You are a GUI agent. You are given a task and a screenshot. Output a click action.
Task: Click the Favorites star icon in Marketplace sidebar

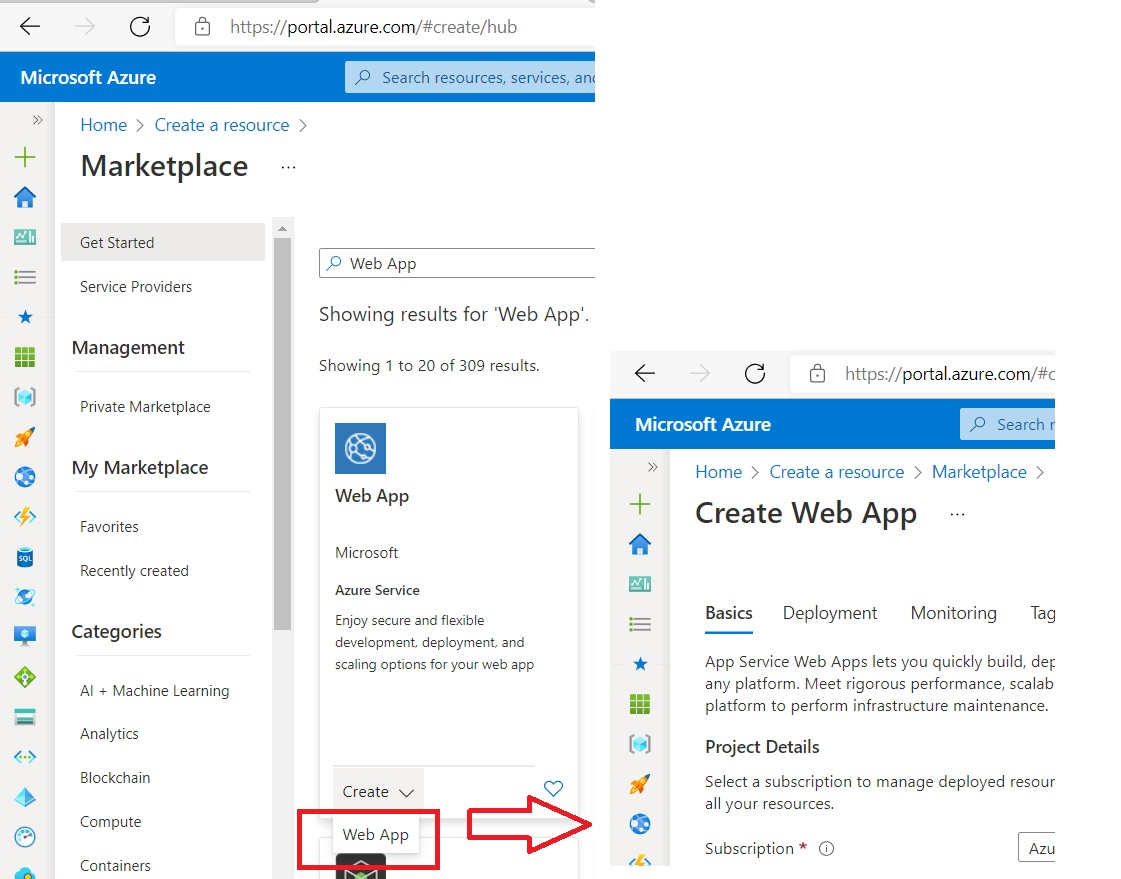point(25,317)
